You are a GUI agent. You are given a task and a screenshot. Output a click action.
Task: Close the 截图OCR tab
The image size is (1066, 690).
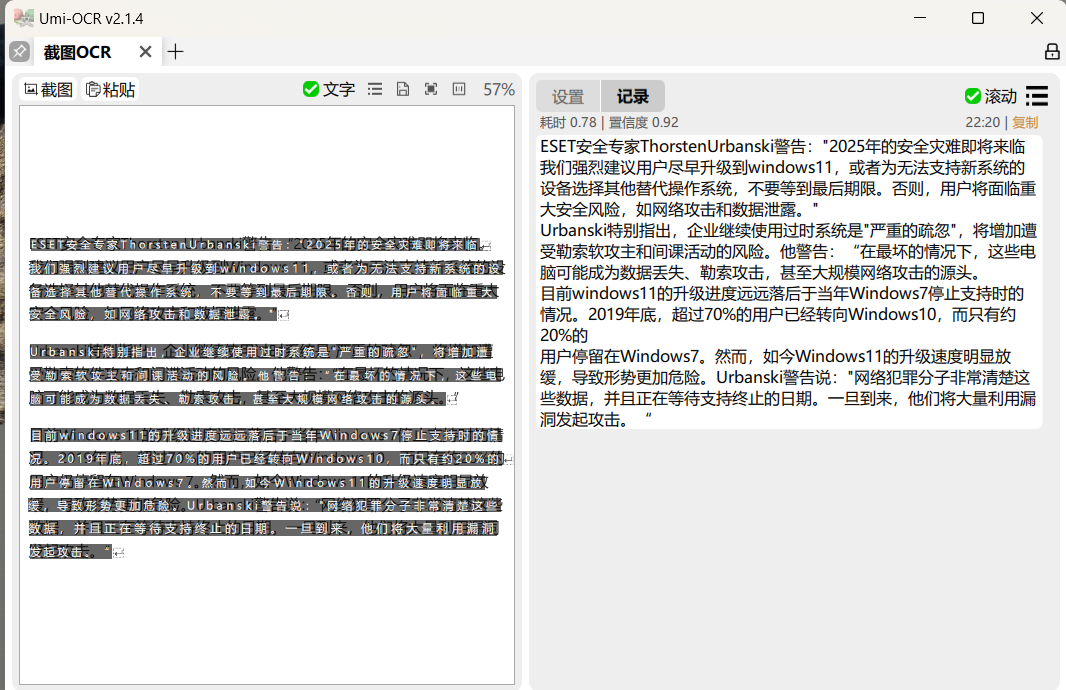(x=145, y=52)
